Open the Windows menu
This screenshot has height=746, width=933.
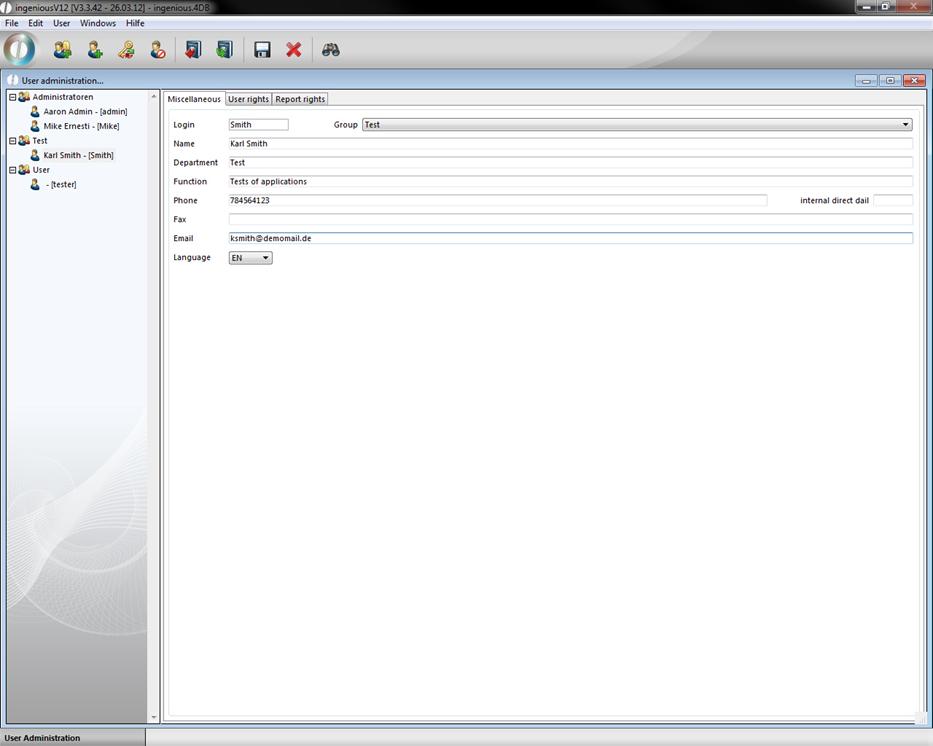pos(98,23)
